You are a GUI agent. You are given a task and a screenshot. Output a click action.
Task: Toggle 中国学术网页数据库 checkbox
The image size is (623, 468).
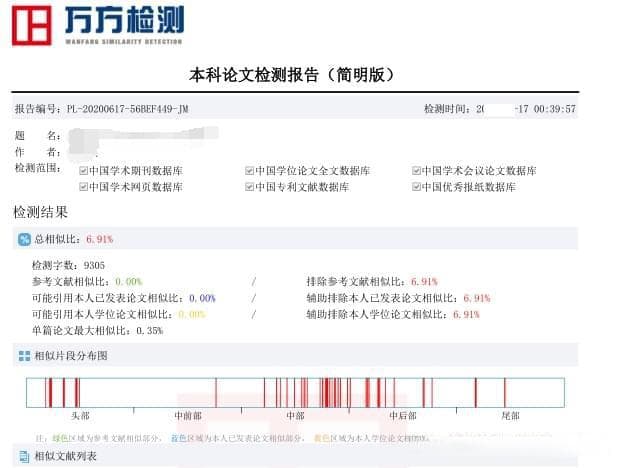click(83, 187)
